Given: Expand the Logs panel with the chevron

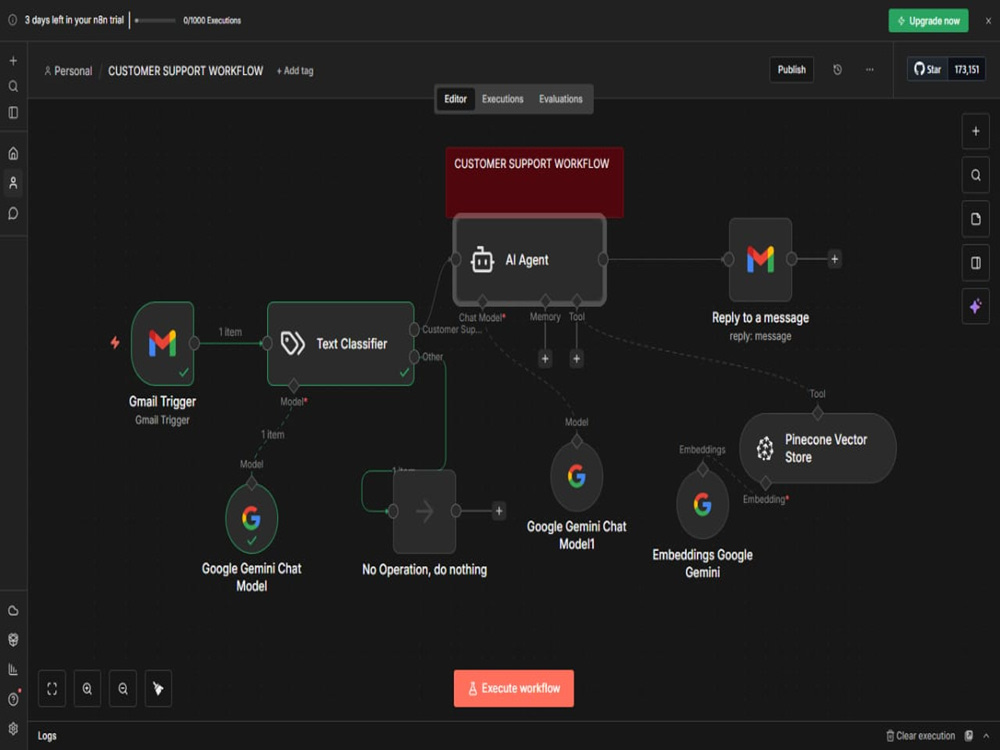Looking at the screenshot, I should pos(986,735).
